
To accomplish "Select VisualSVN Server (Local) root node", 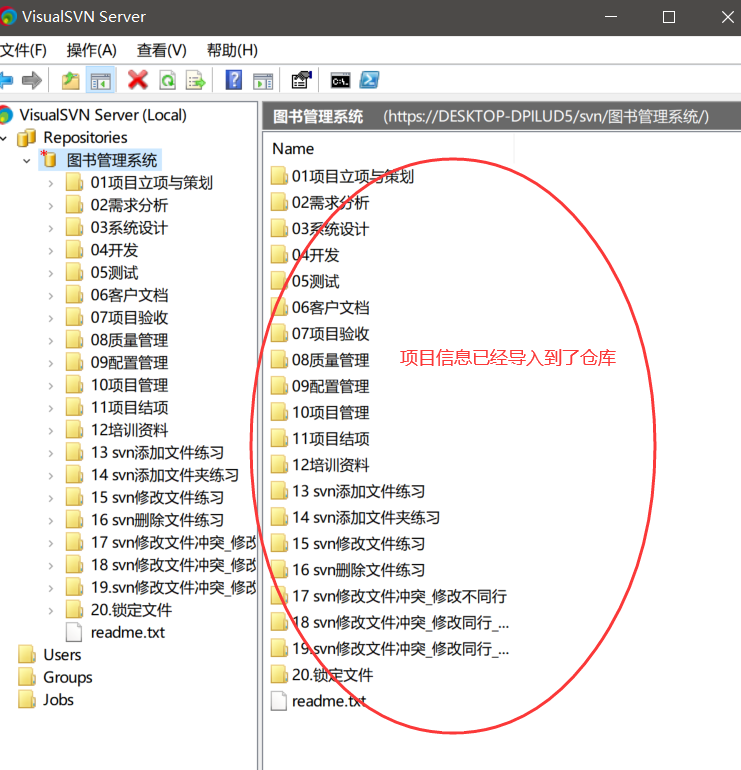I will (x=103, y=115).
